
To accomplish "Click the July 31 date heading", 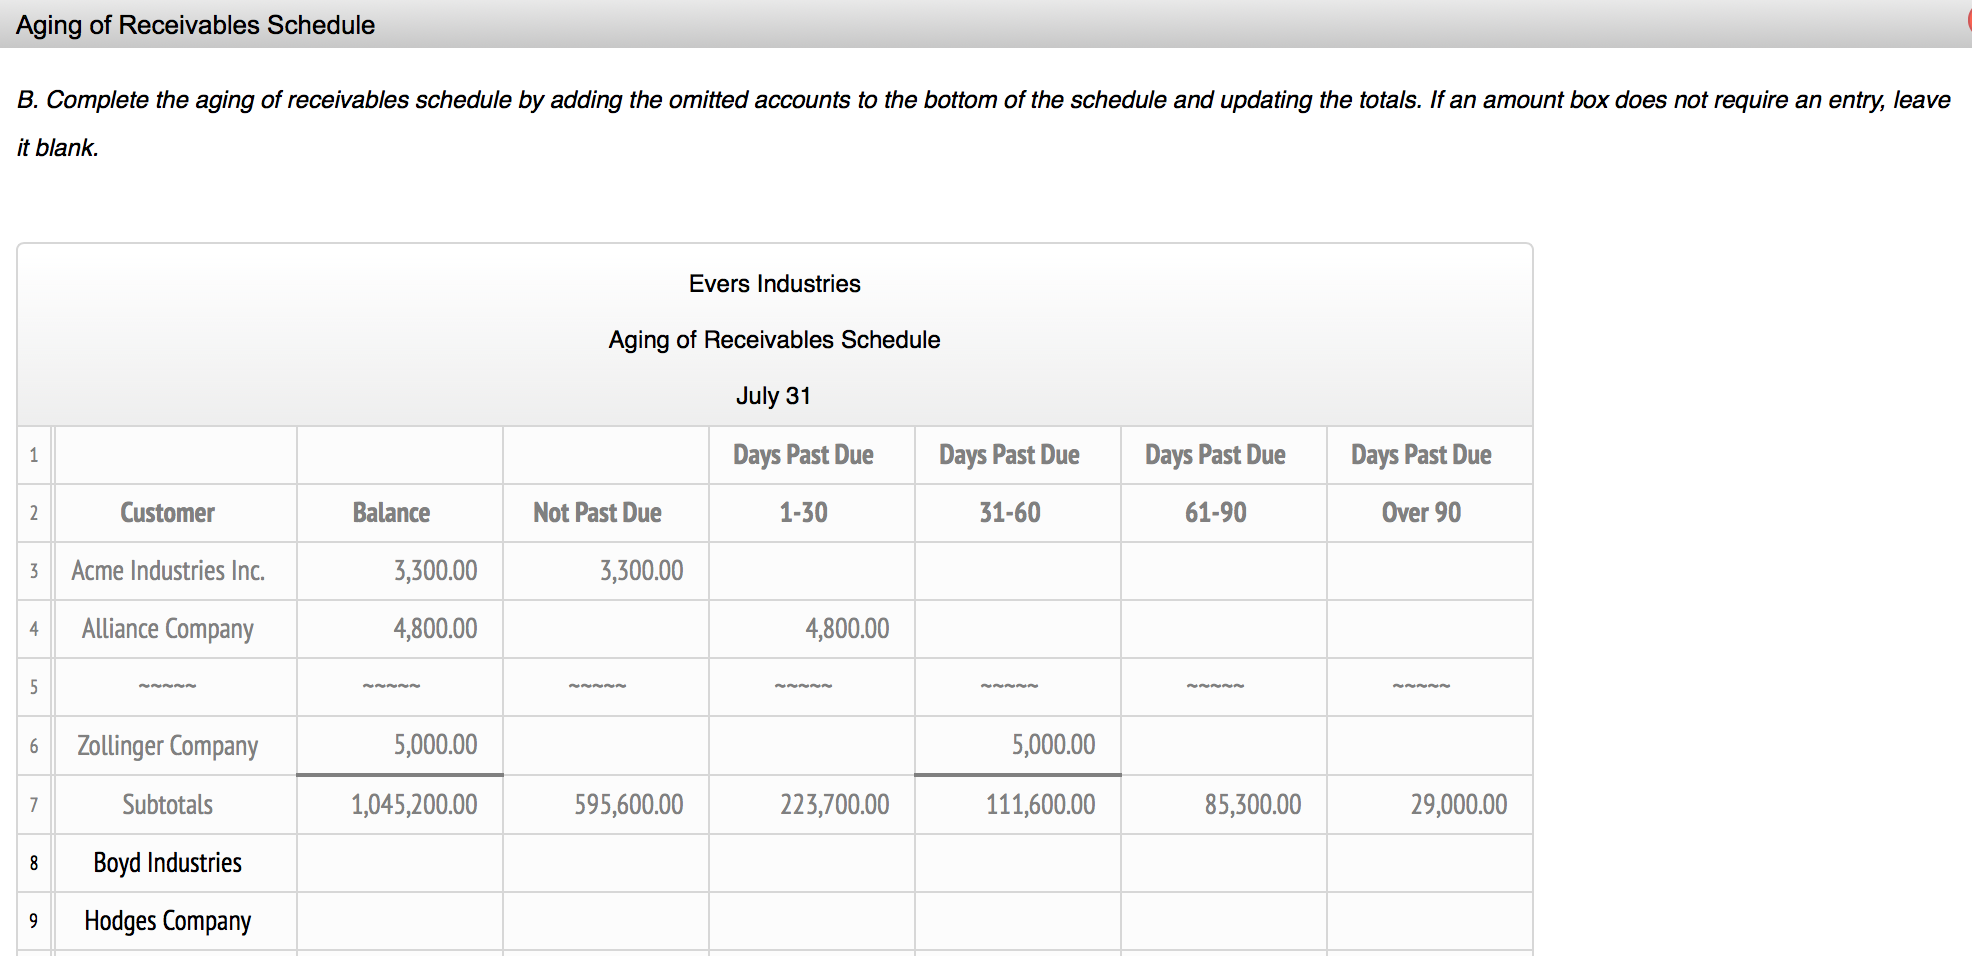I will [x=774, y=396].
